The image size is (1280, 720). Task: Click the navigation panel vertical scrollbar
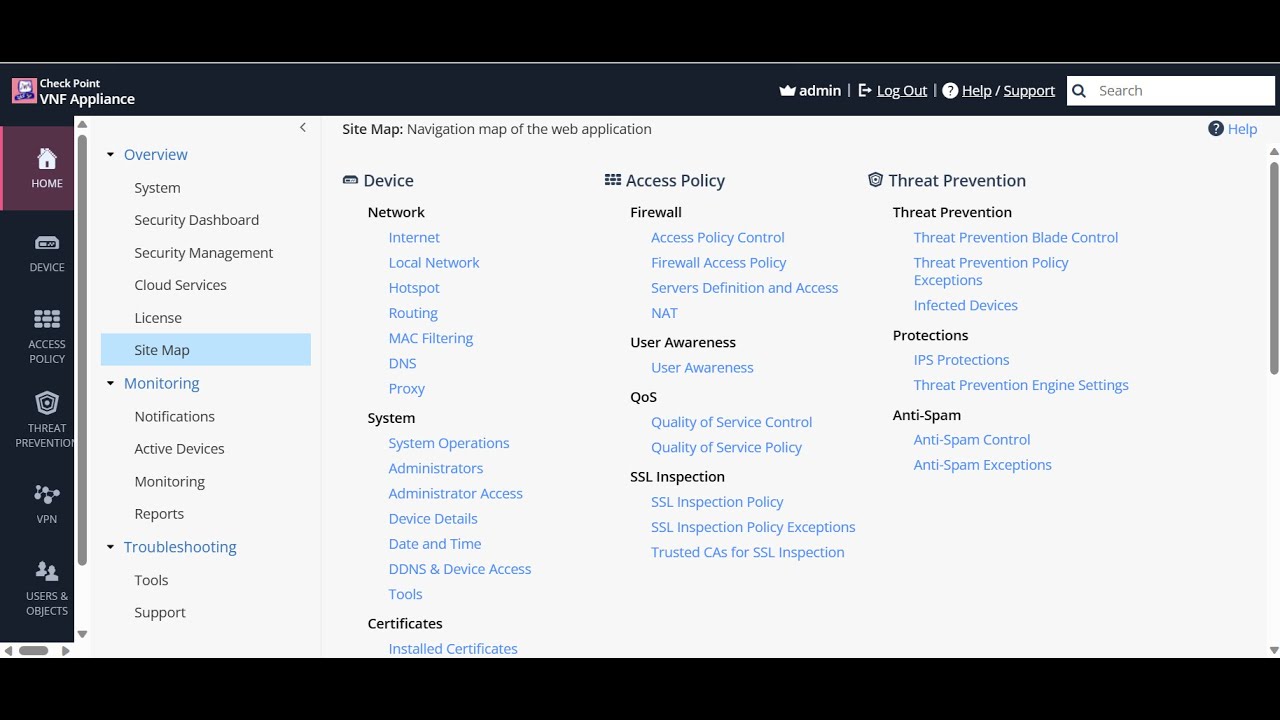(x=82, y=350)
